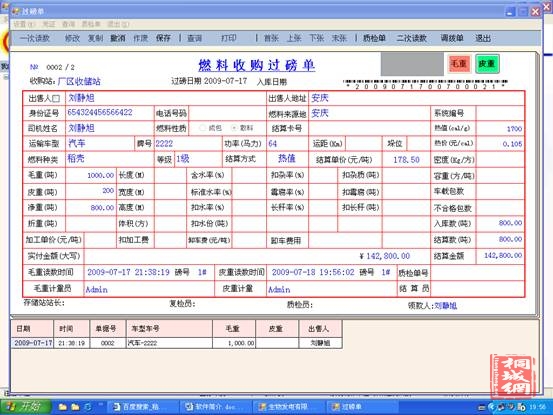Image resolution: width=553 pixels, height=415 pixels.
Task: Click 作废 in the toolbar
Action: (x=141, y=38)
